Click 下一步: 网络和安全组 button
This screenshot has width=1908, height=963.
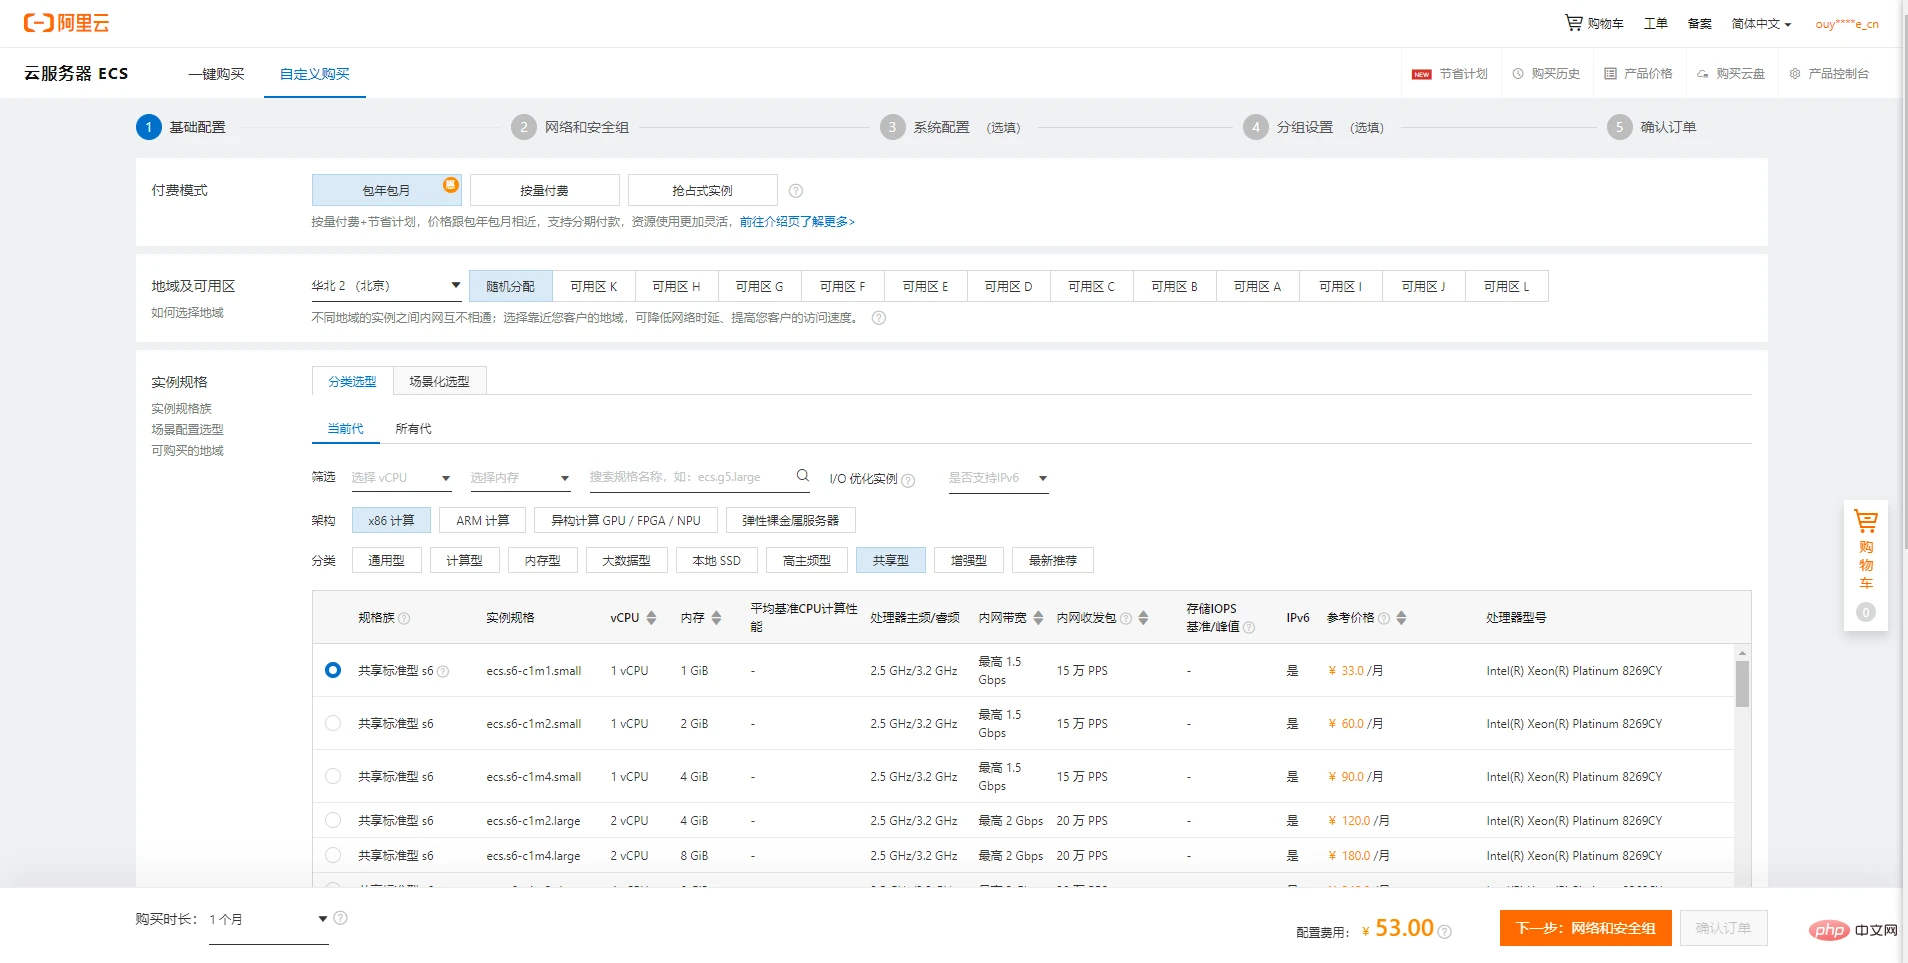click(1585, 928)
